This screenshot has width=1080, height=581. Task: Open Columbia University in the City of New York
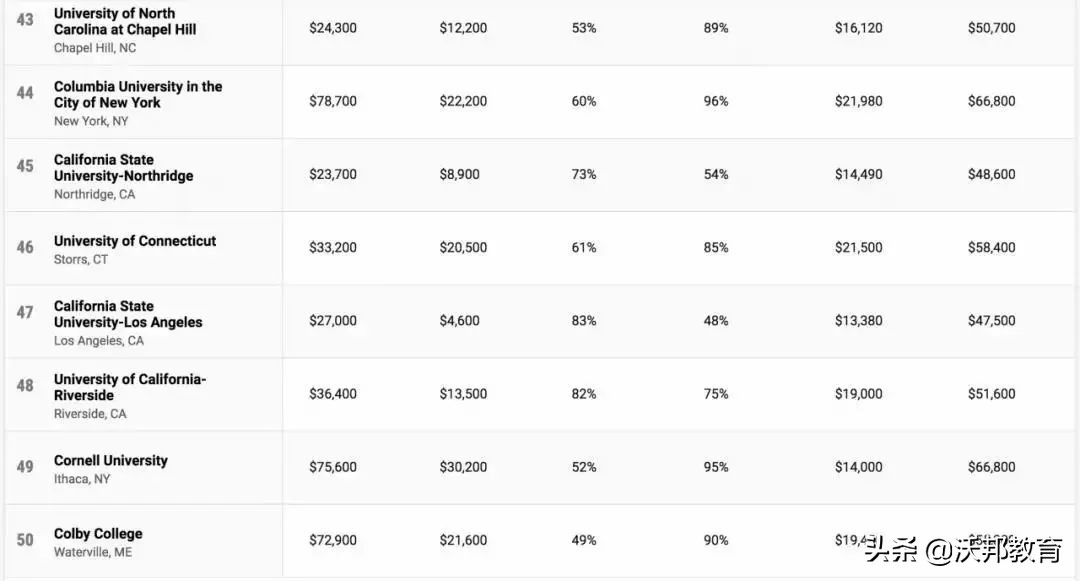pyautogui.click(x=138, y=94)
